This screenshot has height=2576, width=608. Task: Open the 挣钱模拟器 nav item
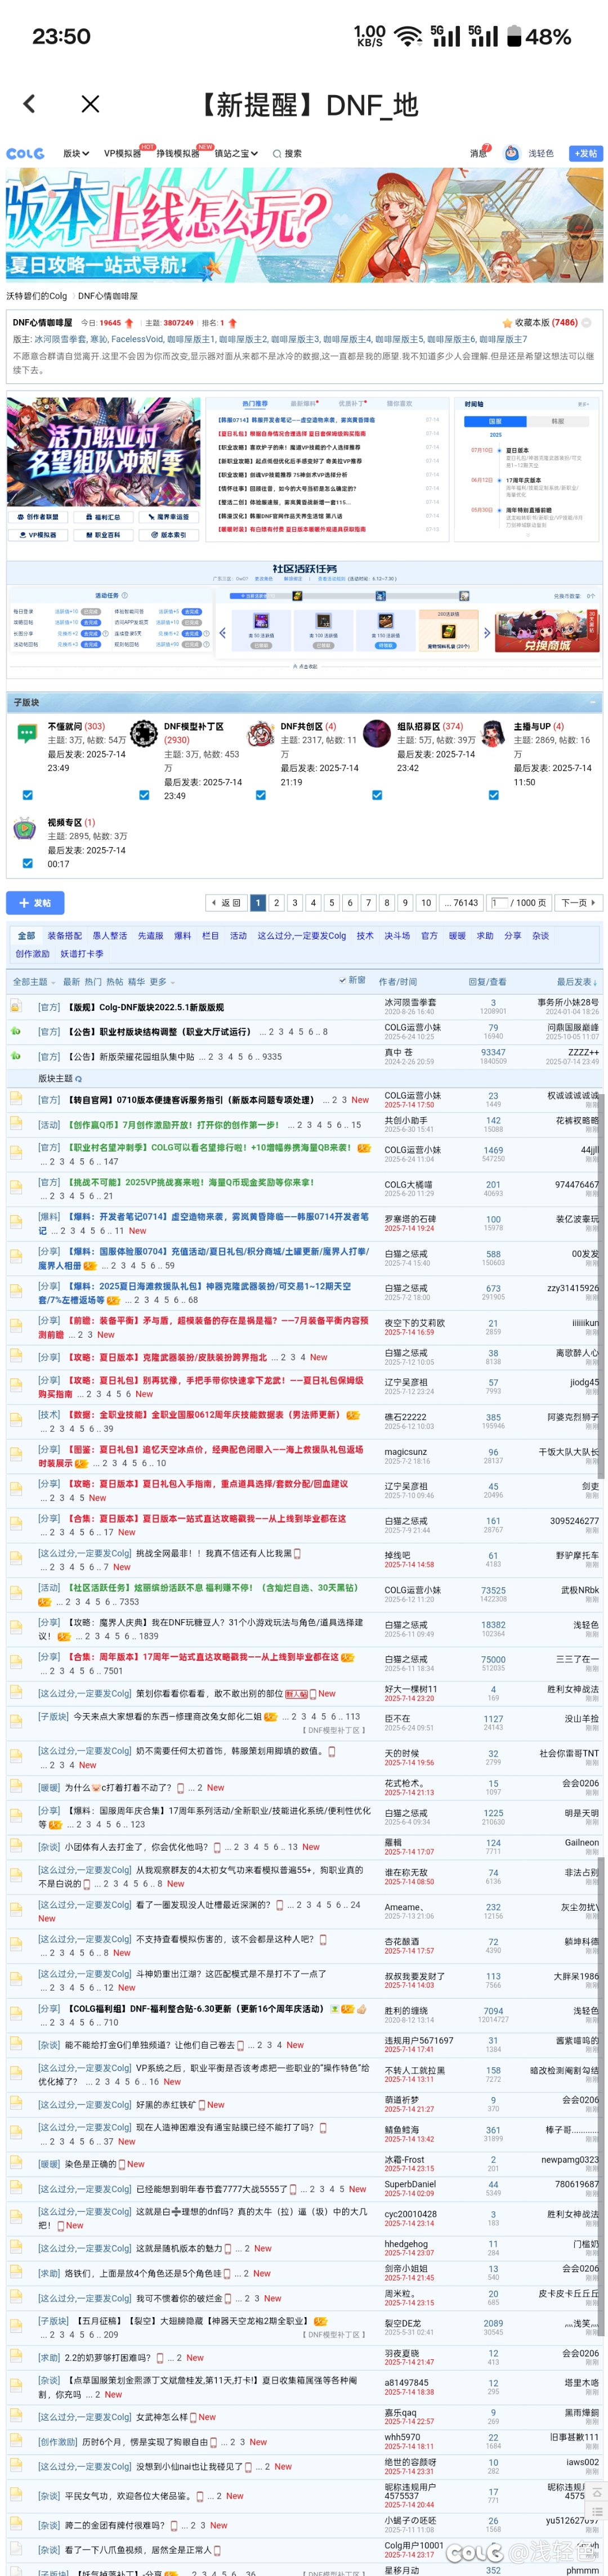tap(177, 154)
